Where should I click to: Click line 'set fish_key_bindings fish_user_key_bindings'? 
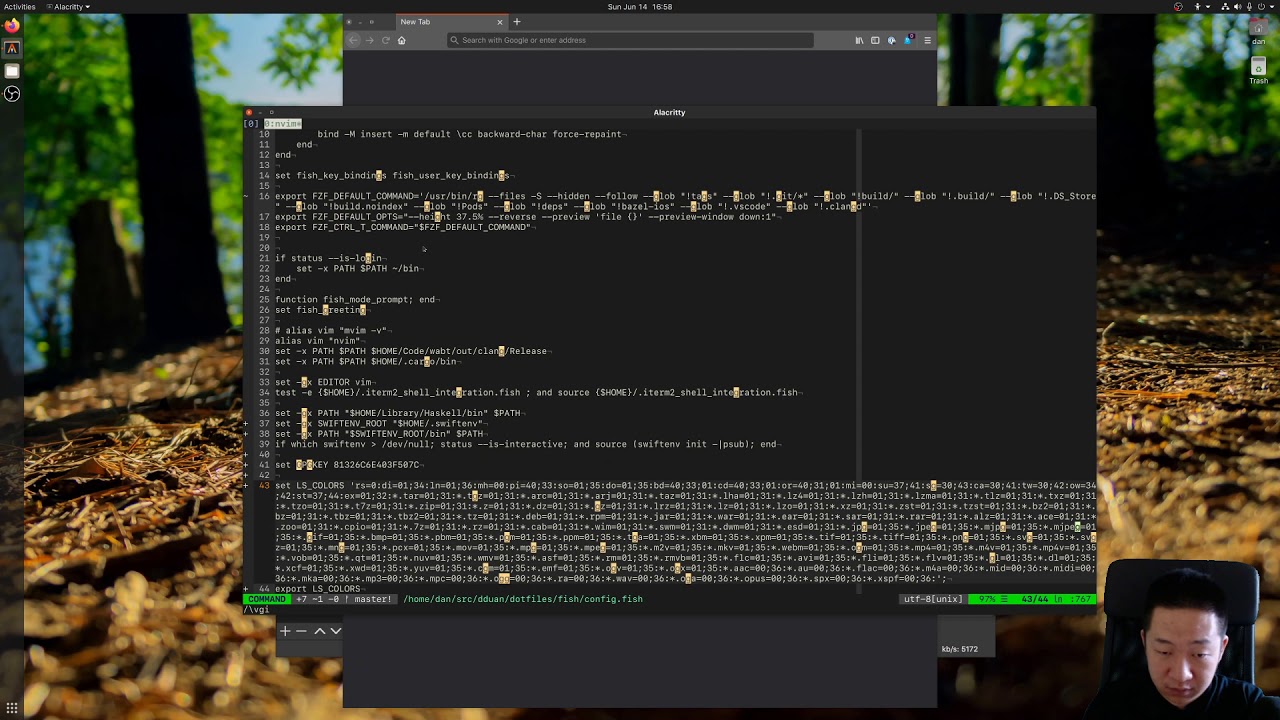(392, 175)
